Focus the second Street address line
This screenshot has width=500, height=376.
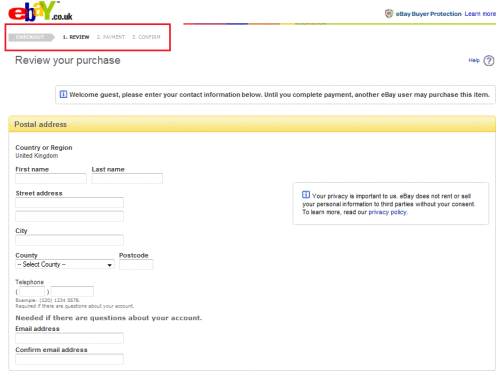(x=69, y=216)
